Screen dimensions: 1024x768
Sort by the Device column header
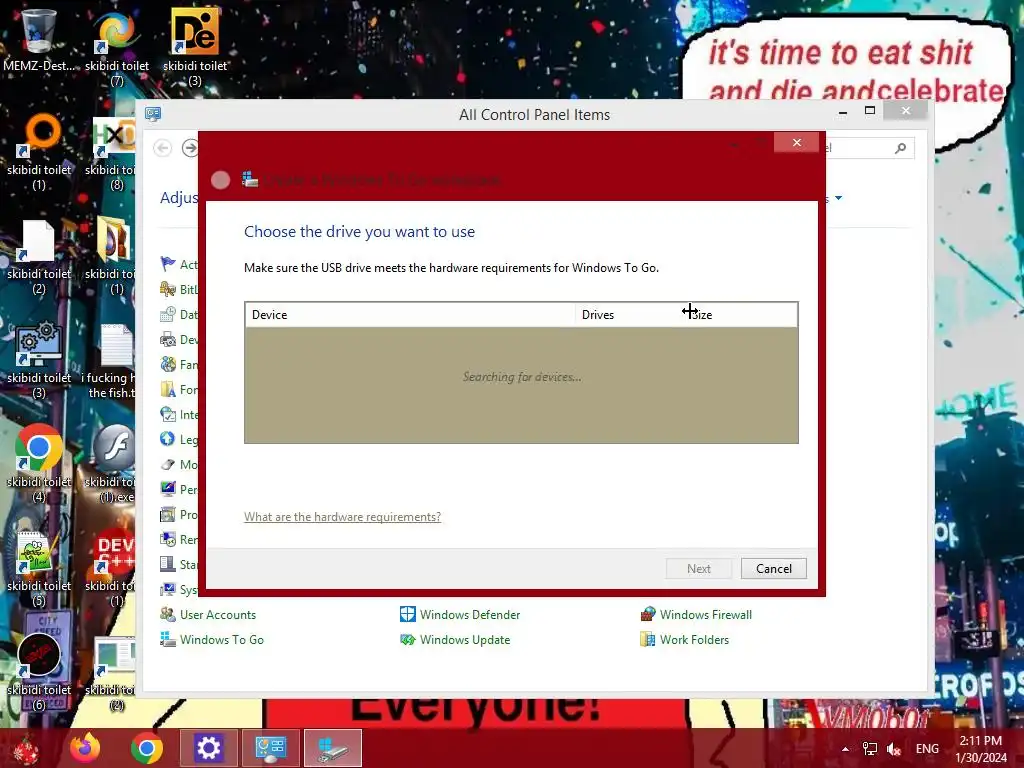[410, 315]
